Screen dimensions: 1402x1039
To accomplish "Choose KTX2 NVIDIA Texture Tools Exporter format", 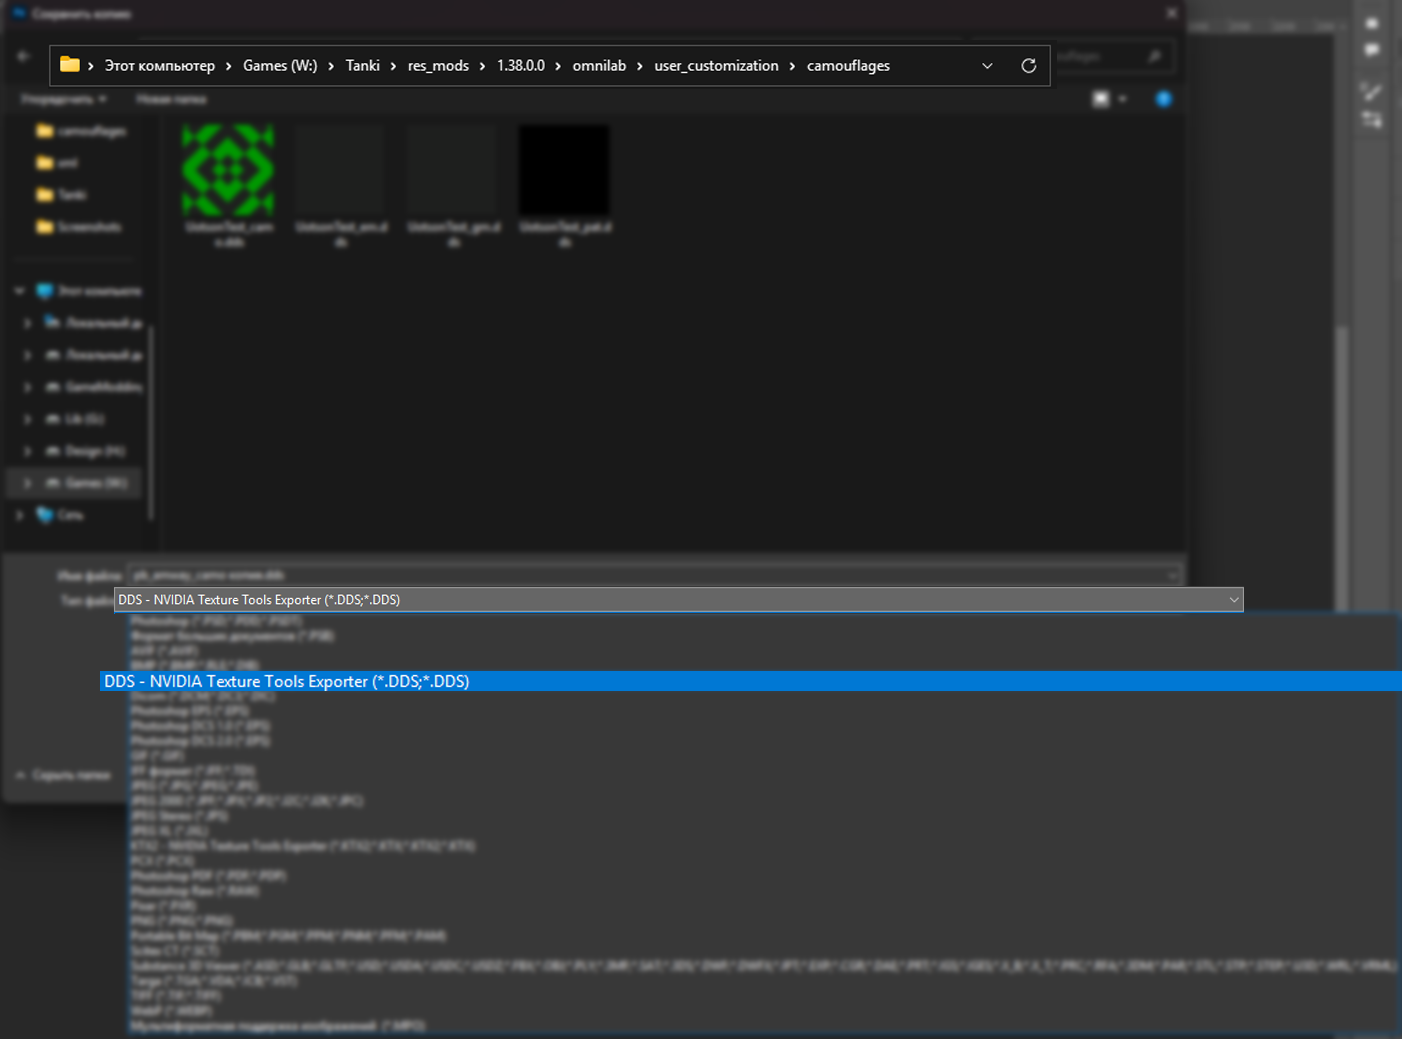I will (302, 846).
